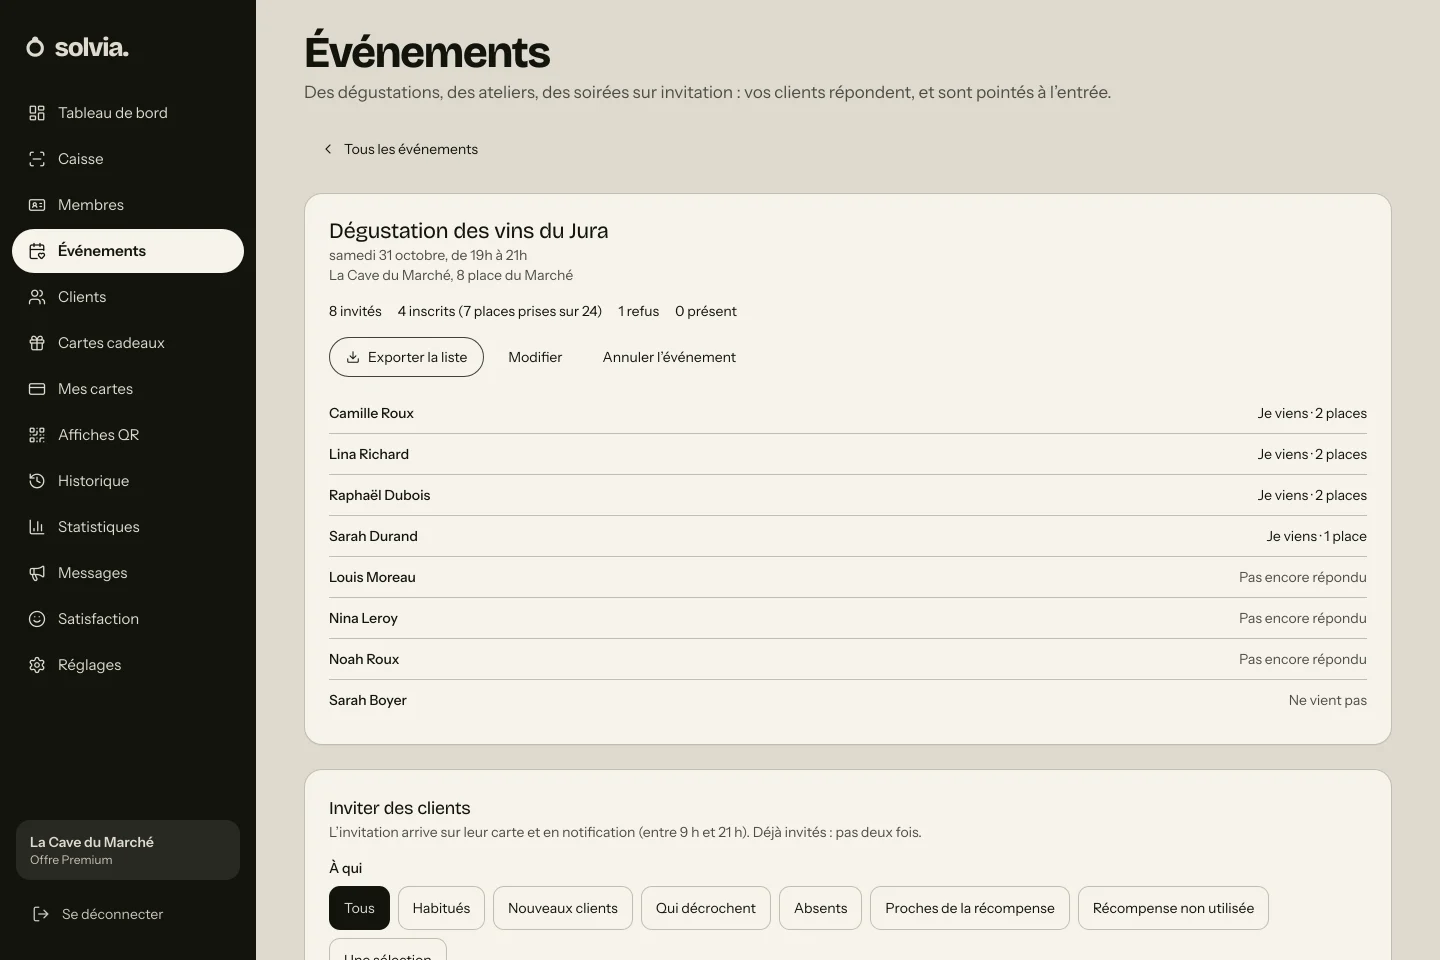Select the Habitués audience filter
The image size is (1440, 960).
point(441,908)
